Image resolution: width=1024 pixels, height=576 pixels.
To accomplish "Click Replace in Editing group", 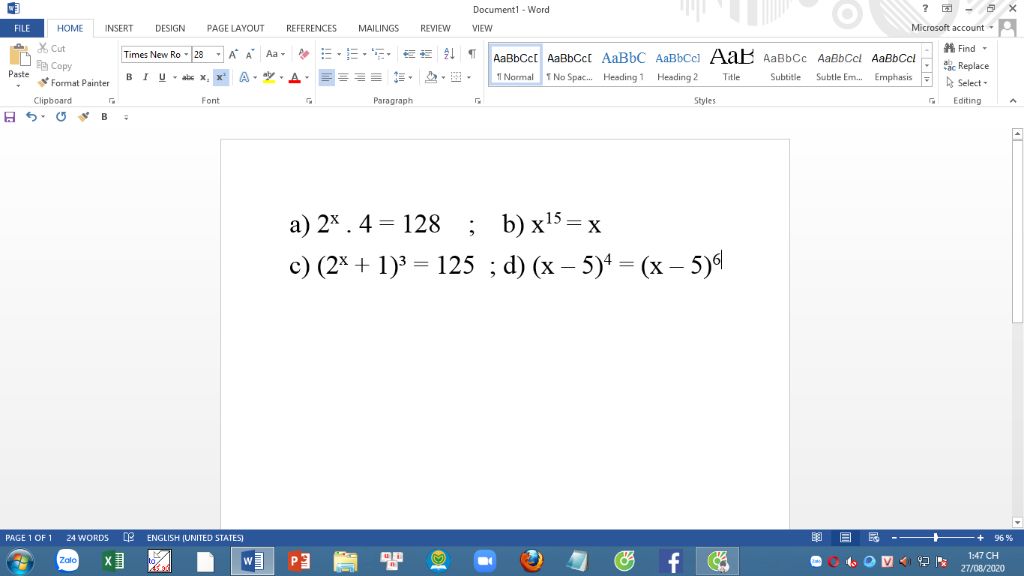I will (x=966, y=65).
